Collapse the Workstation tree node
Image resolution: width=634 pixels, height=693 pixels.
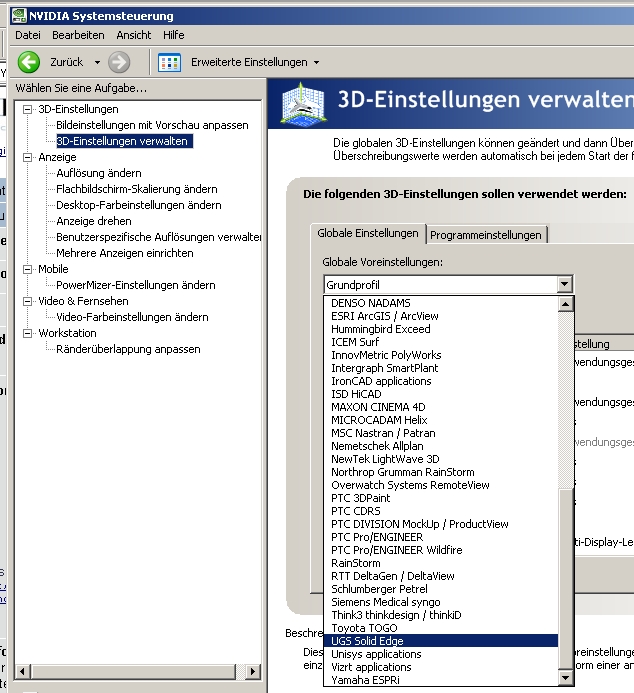click(x=27, y=333)
